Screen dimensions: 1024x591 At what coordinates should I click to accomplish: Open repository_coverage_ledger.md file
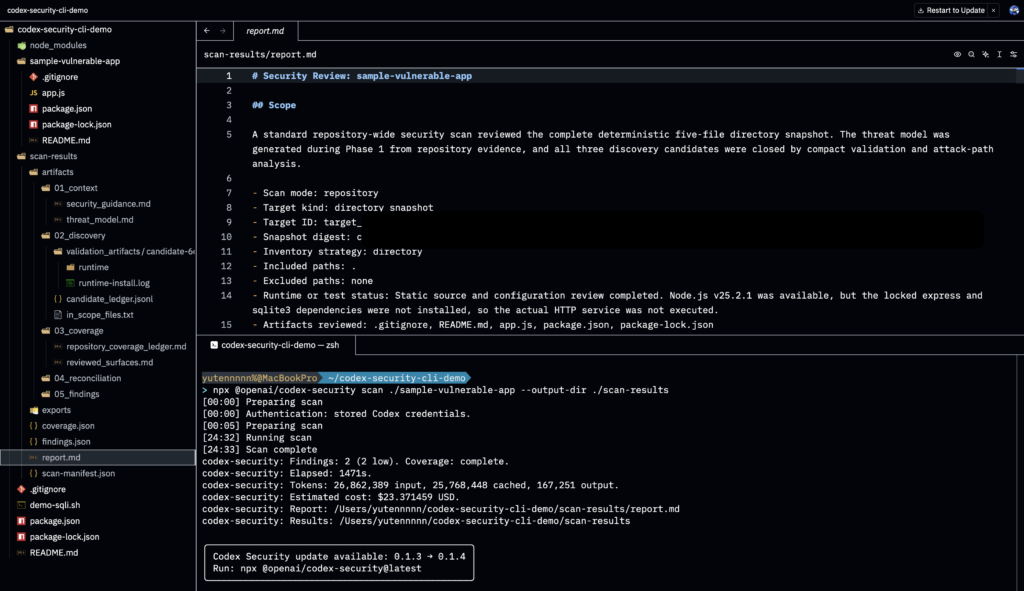[x=126, y=347]
